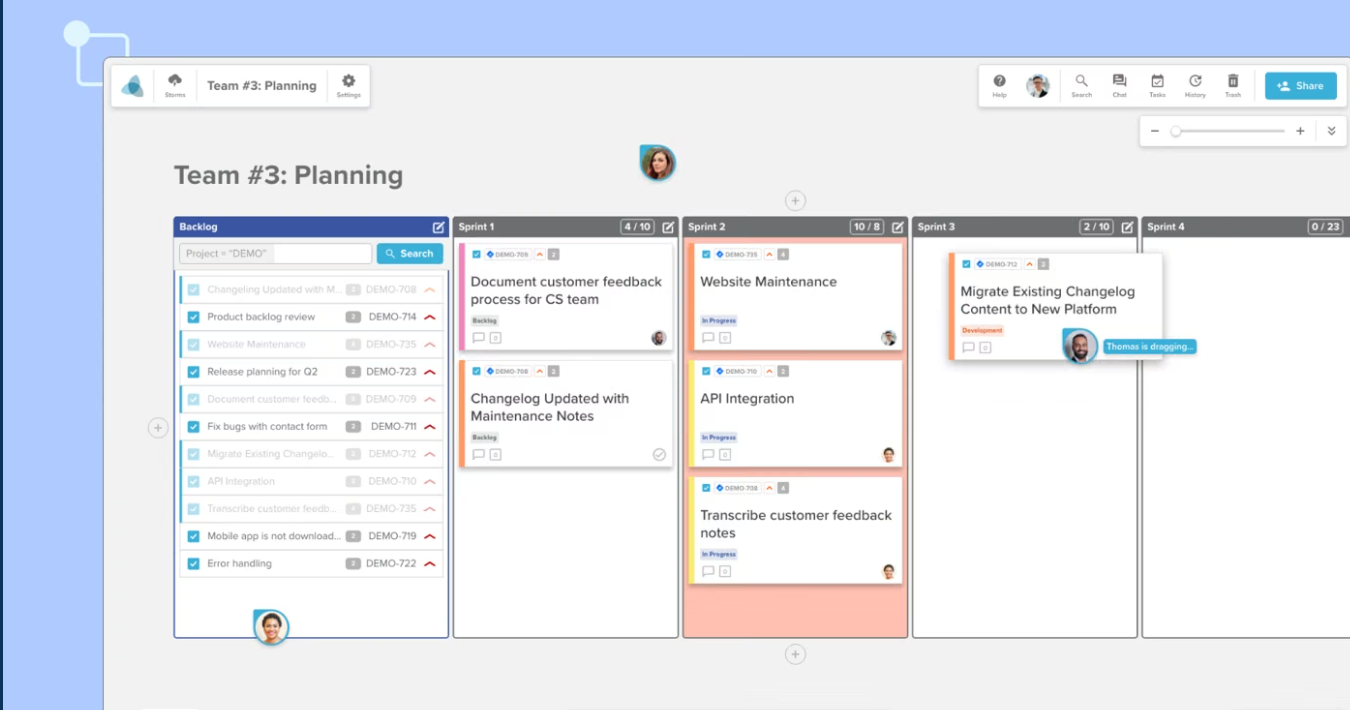Zoom out with the minus icon
Viewport: 1350px width, 710px height.
pos(1155,131)
